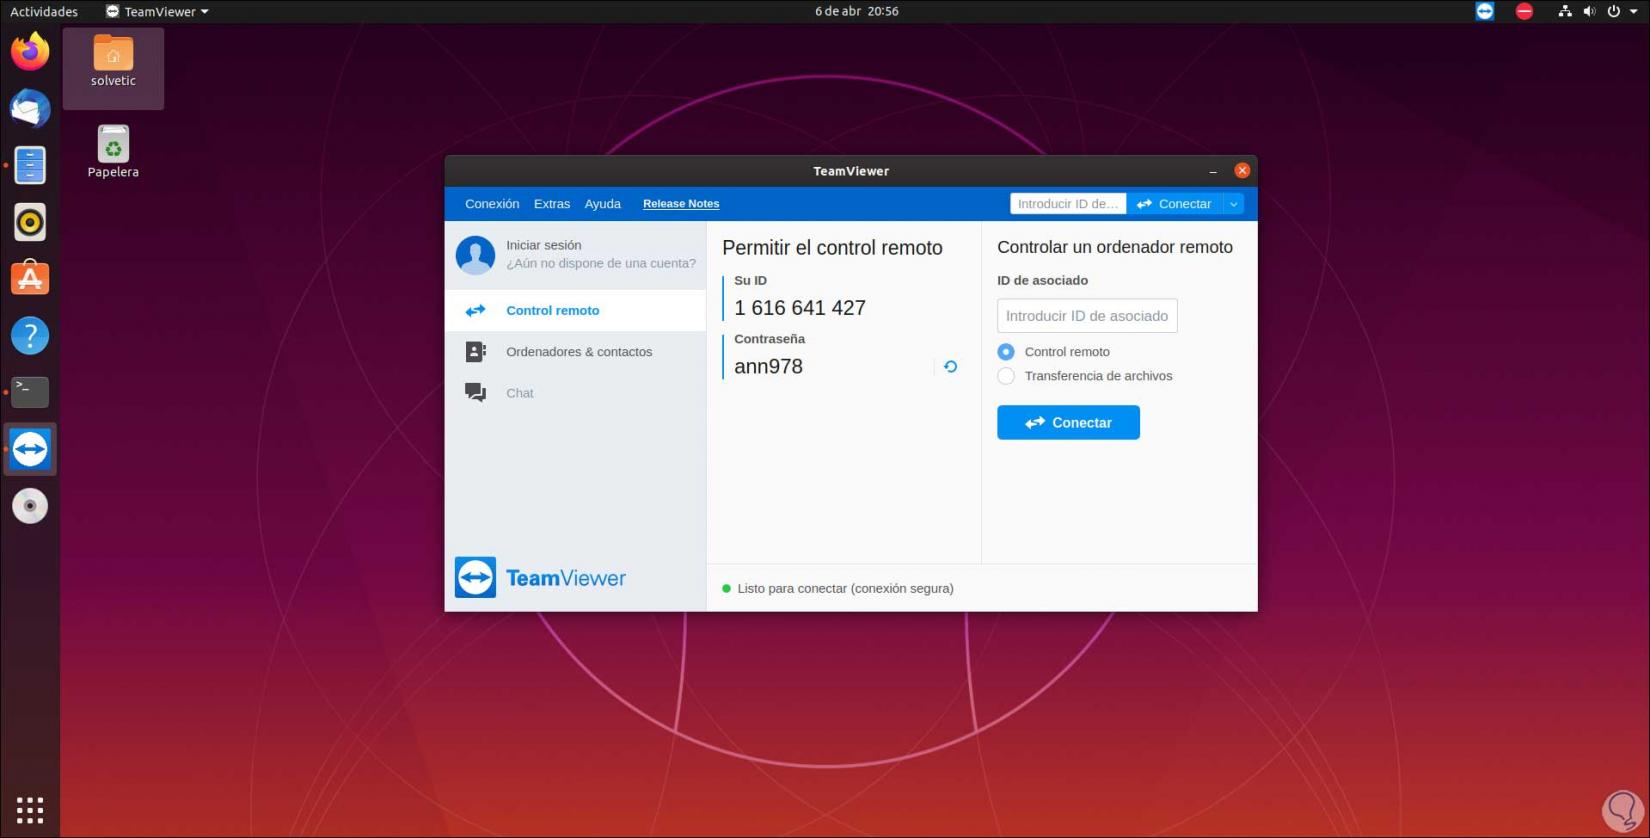Open the disc drive icon in the dock
Screen dimensions: 1650x838
point(30,506)
